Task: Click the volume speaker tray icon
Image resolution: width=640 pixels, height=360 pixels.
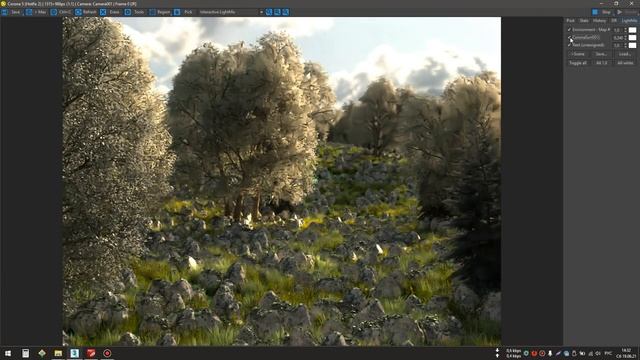Action: (x=598, y=353)
